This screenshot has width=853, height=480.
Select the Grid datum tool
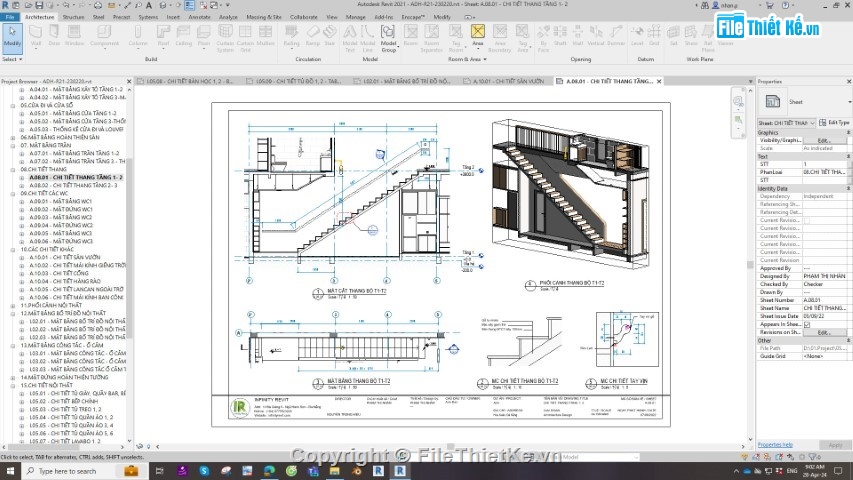654,36
